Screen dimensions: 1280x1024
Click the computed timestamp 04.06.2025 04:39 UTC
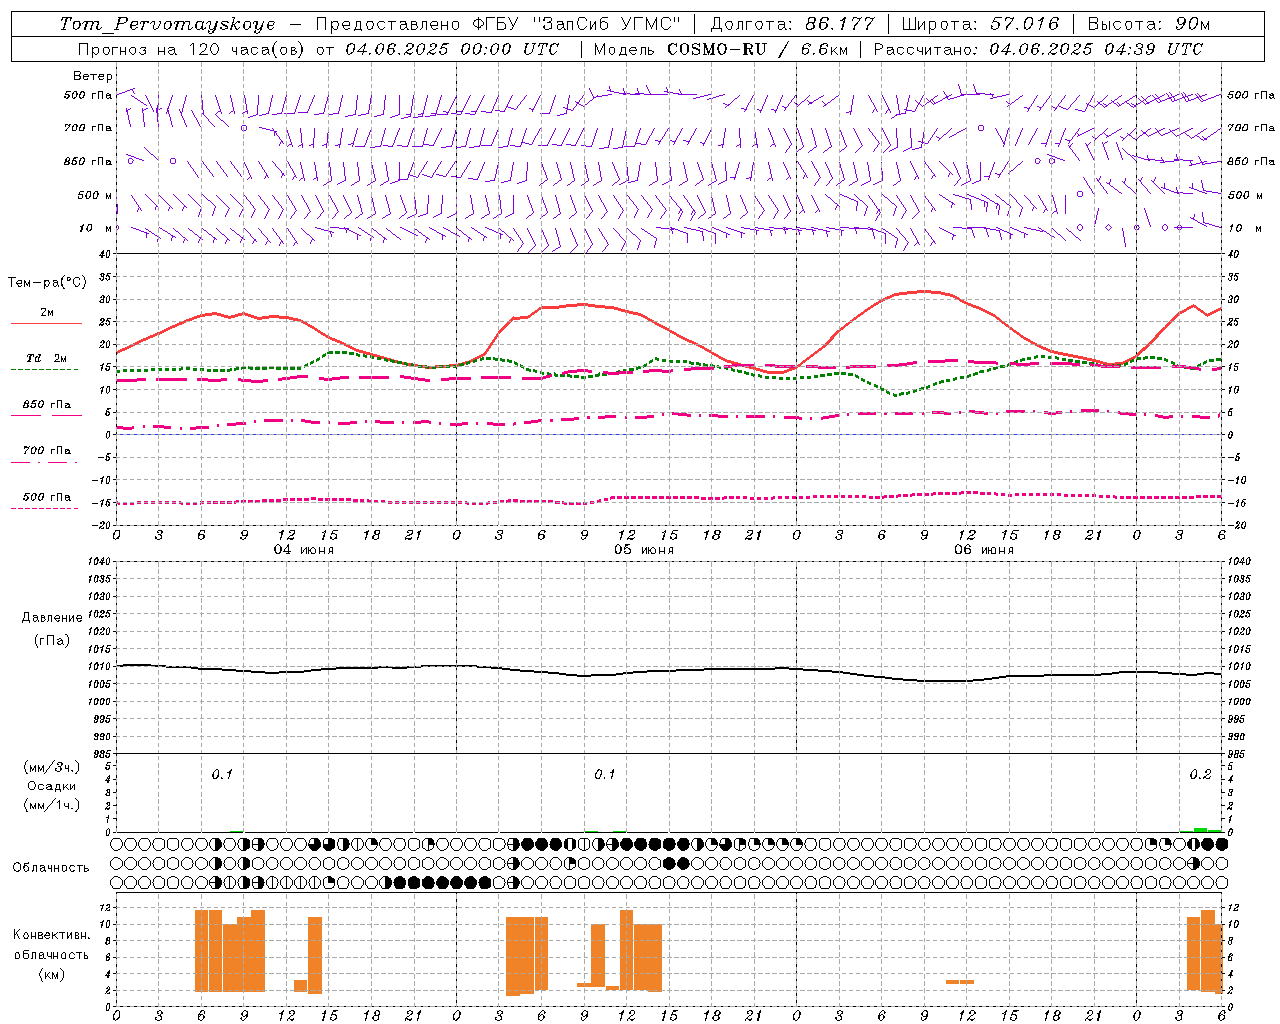1096,49
